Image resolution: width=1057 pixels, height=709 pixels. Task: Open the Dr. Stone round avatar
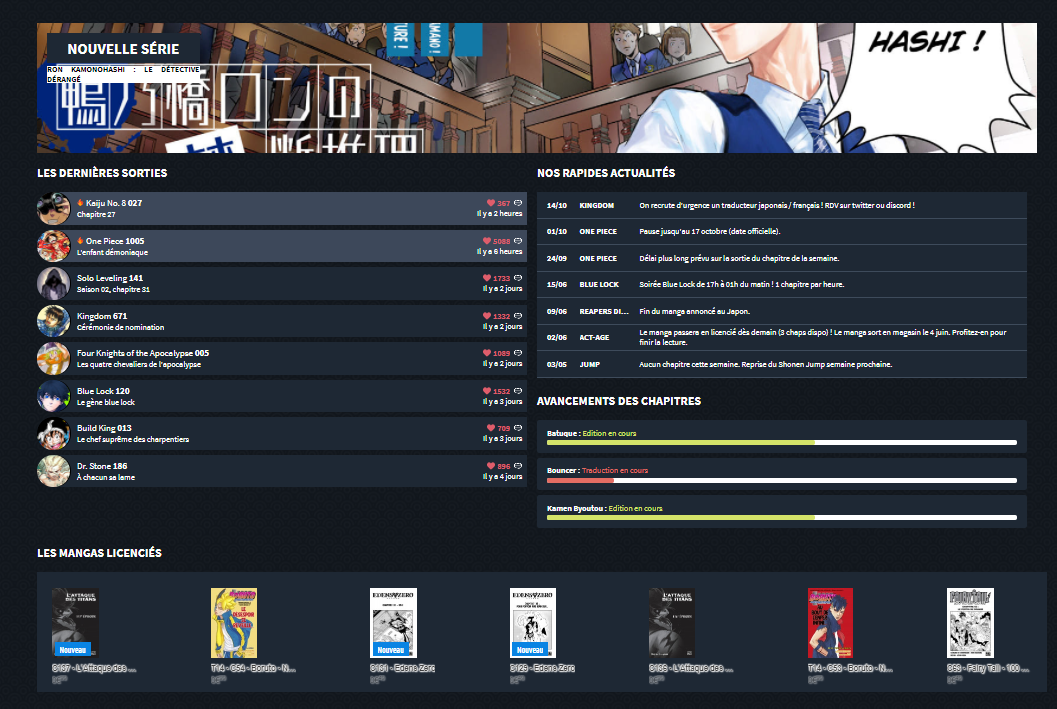54,471
